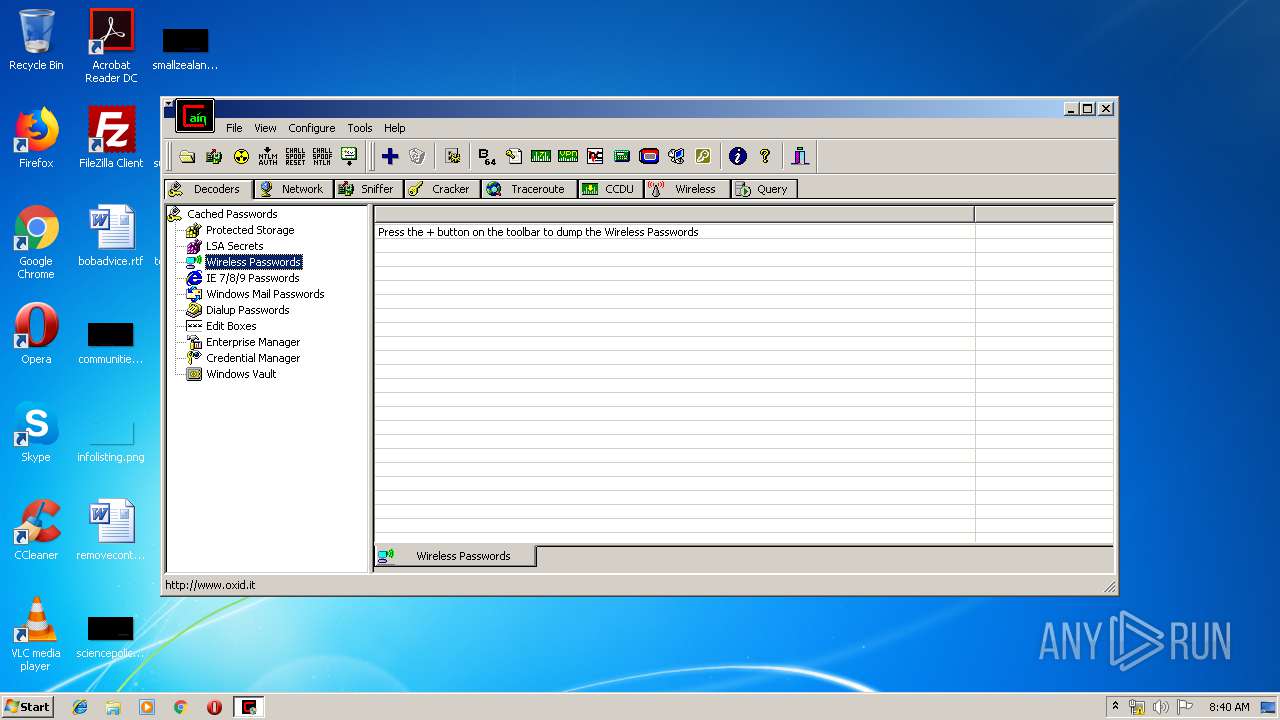Select IE 7/8/9 Passwords in the tree

click(x=252, y=278)
